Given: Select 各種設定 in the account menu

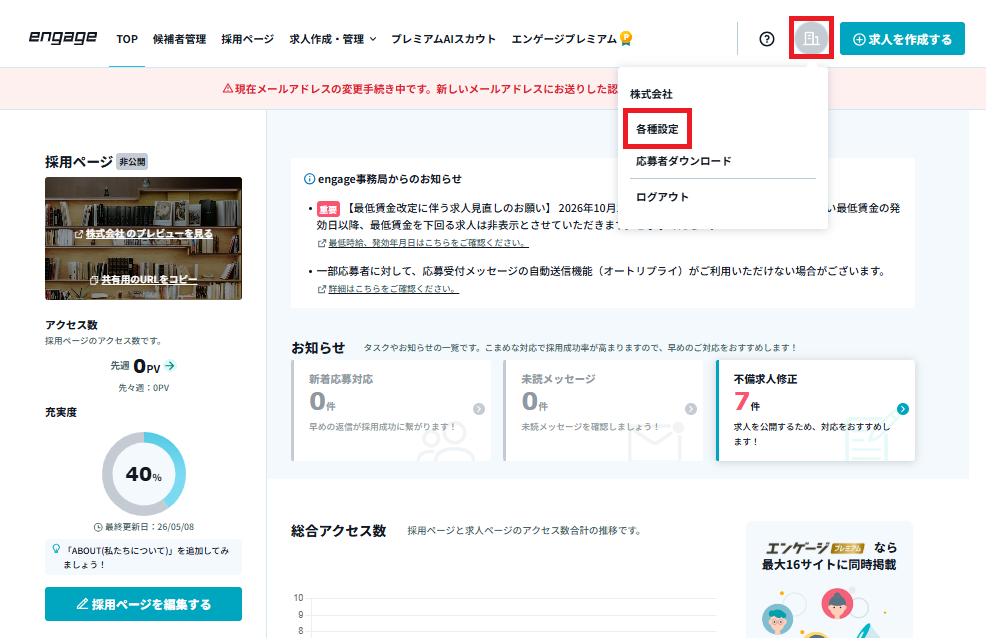Looking at the screenshot, I should [x=657, y=129].
